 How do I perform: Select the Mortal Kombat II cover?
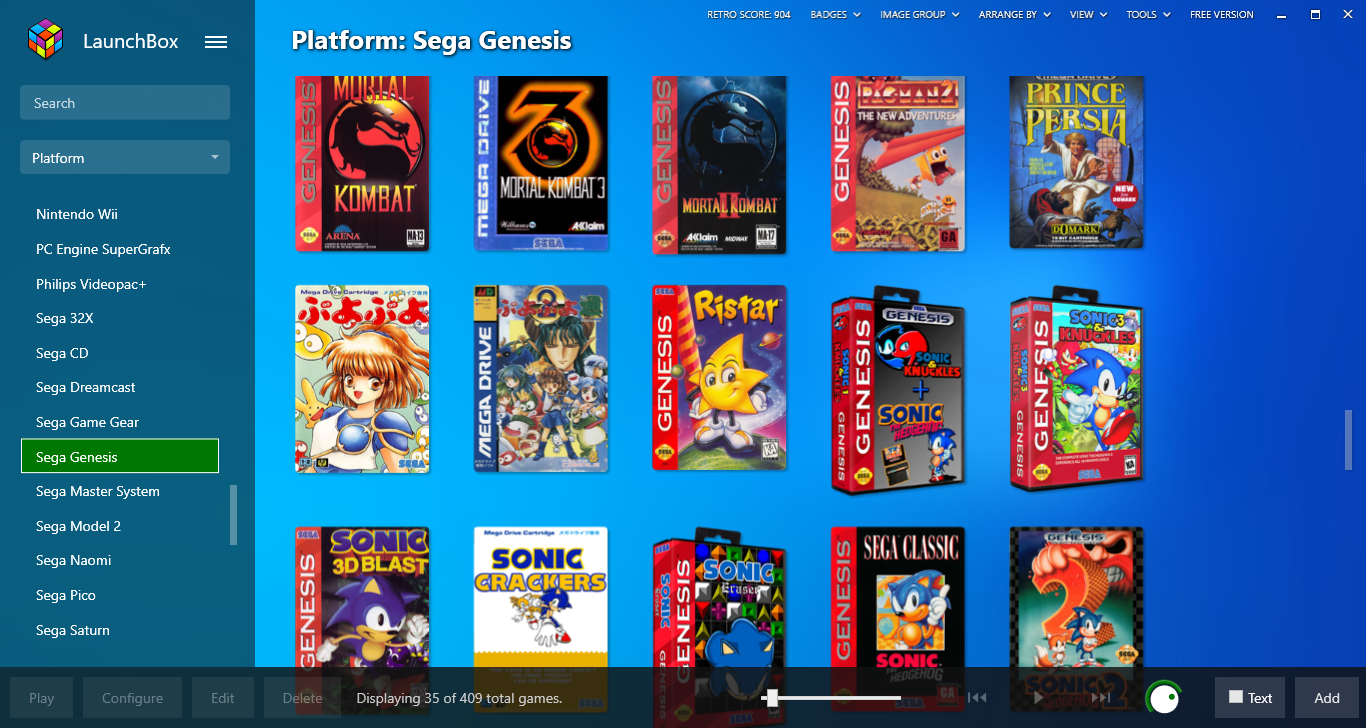click(x=720, y=163)
